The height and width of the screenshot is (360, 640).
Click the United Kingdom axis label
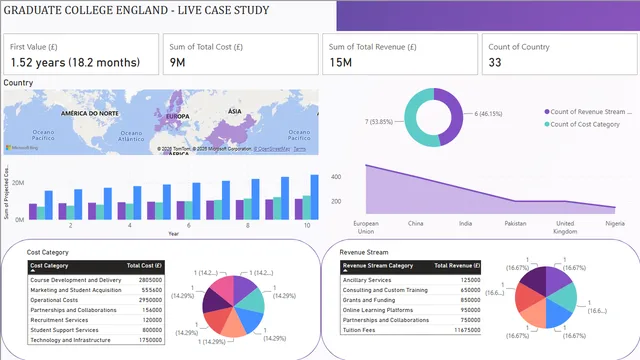pyautogui.click(x=565, y=227)
